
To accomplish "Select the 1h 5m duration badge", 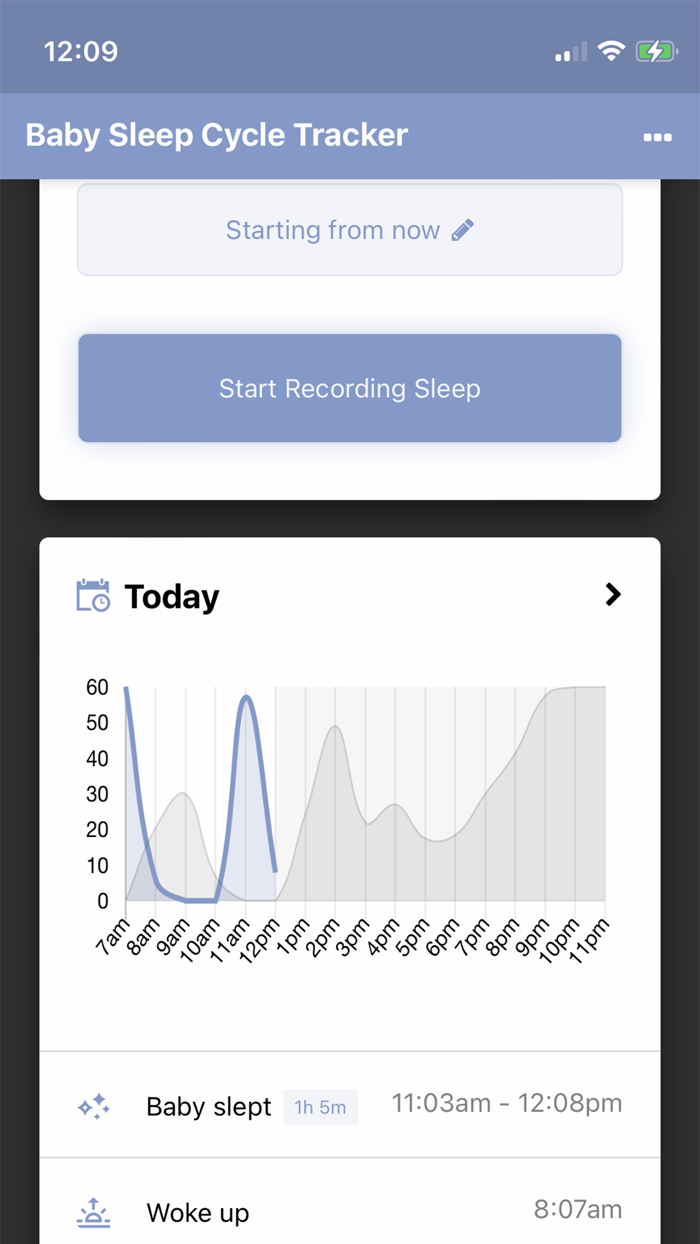I will (x=320, y=1106).
